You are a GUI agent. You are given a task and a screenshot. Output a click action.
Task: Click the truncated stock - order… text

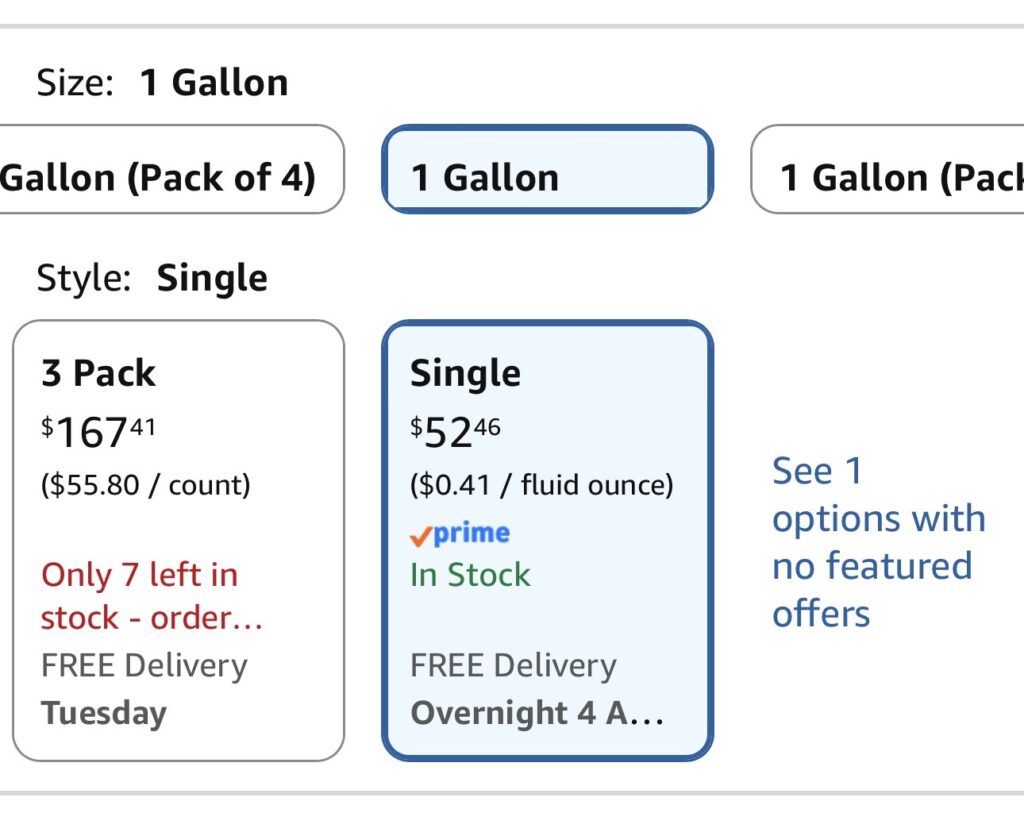pyautogui.click(x=152, y=618)
